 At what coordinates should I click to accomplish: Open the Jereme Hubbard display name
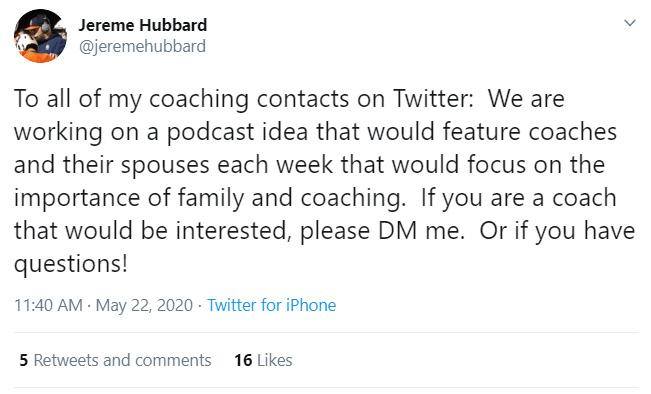tap(143, 25)
